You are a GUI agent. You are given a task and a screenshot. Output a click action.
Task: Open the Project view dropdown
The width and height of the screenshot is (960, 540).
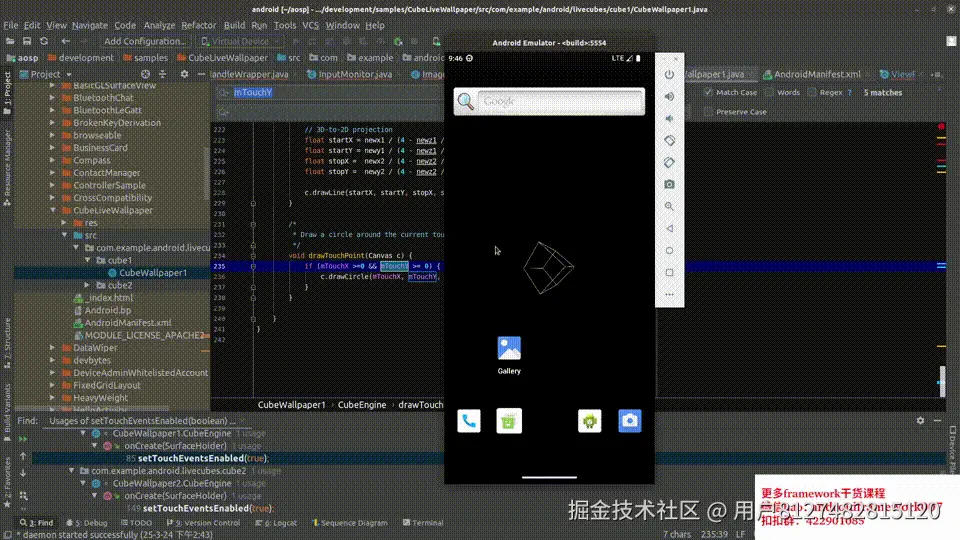pyautogui.click(x=46, y=74)
